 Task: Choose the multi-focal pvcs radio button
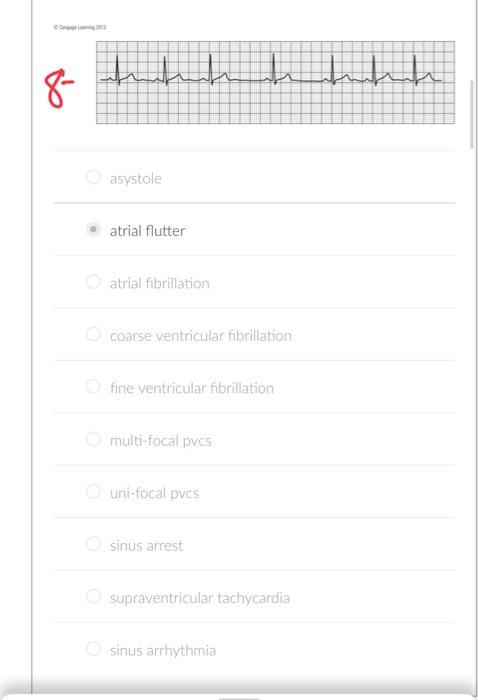point(93,439)
